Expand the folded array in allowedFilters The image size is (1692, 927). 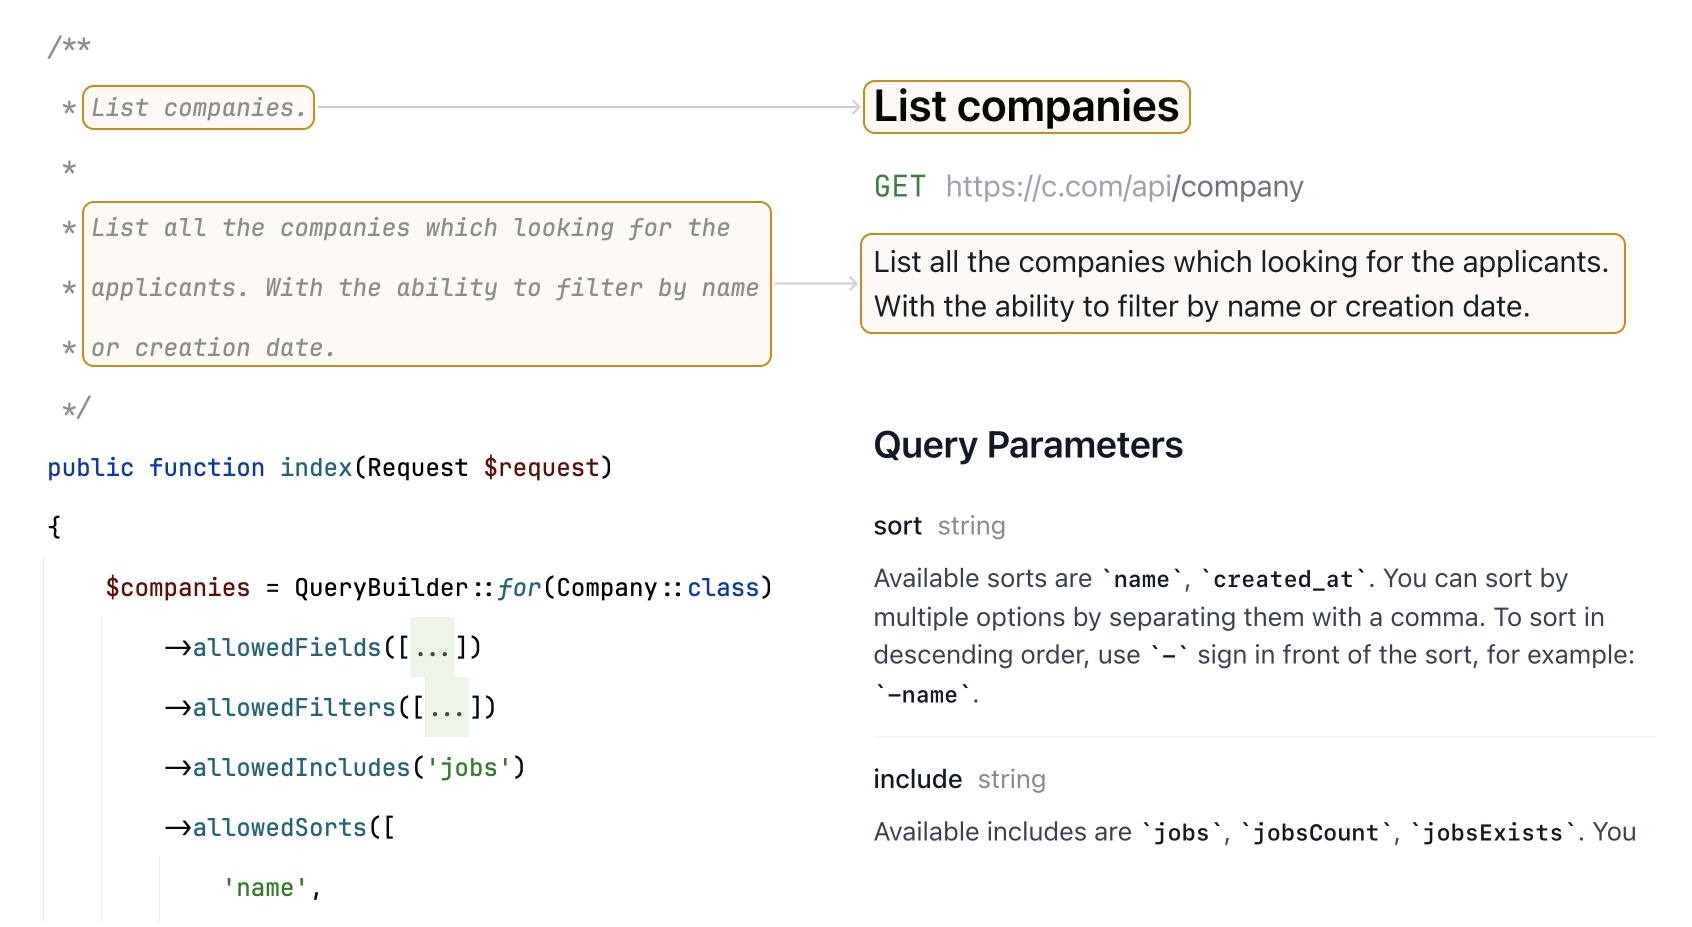click(x=446, y=708)
